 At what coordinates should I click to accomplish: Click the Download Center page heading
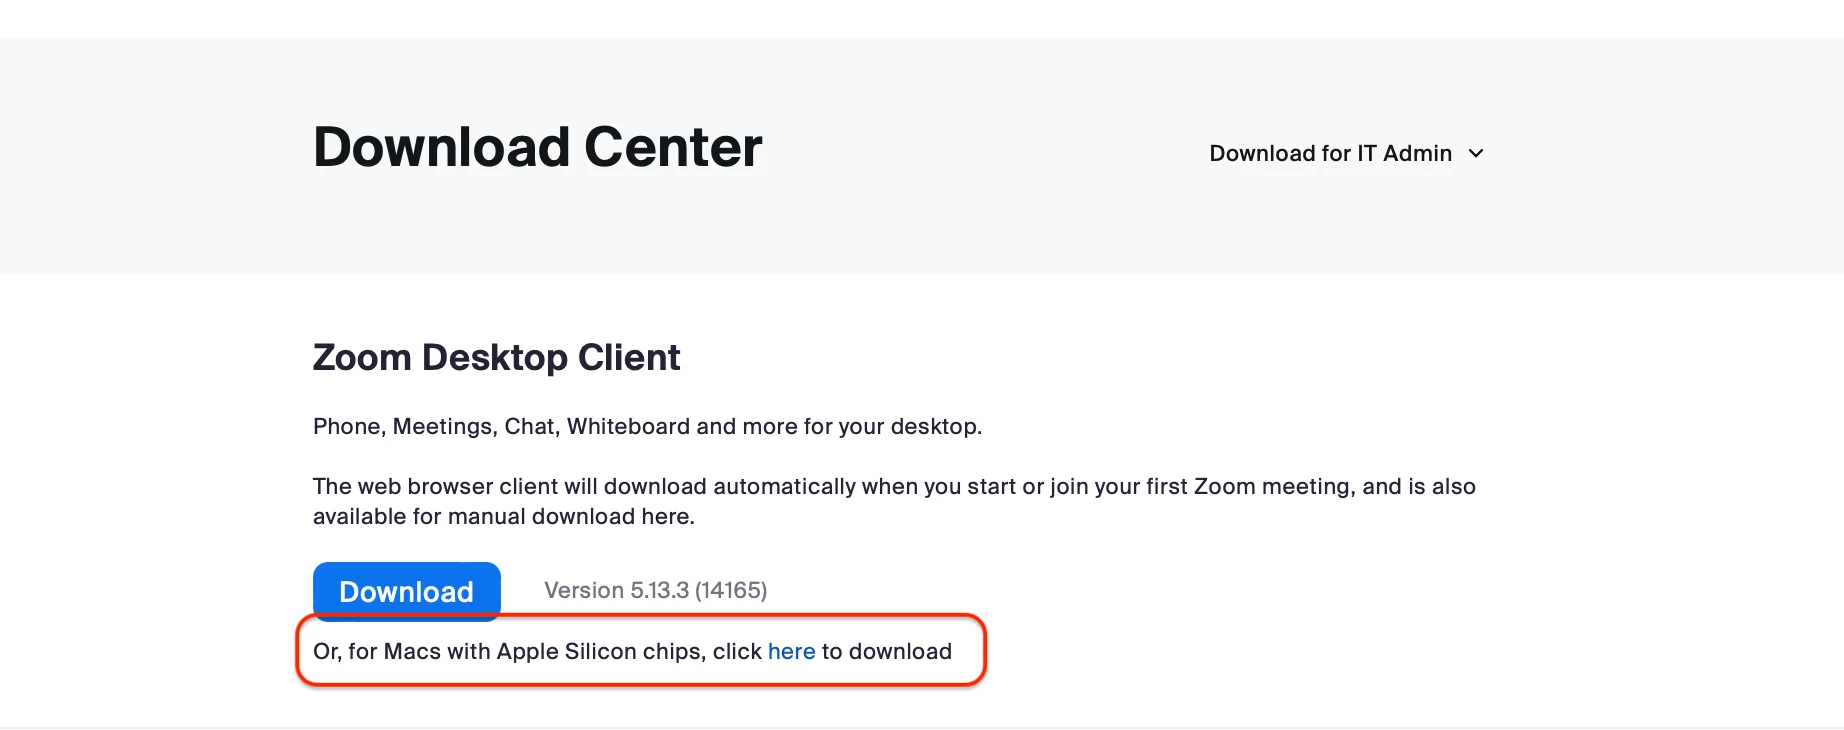click(537, 148)
